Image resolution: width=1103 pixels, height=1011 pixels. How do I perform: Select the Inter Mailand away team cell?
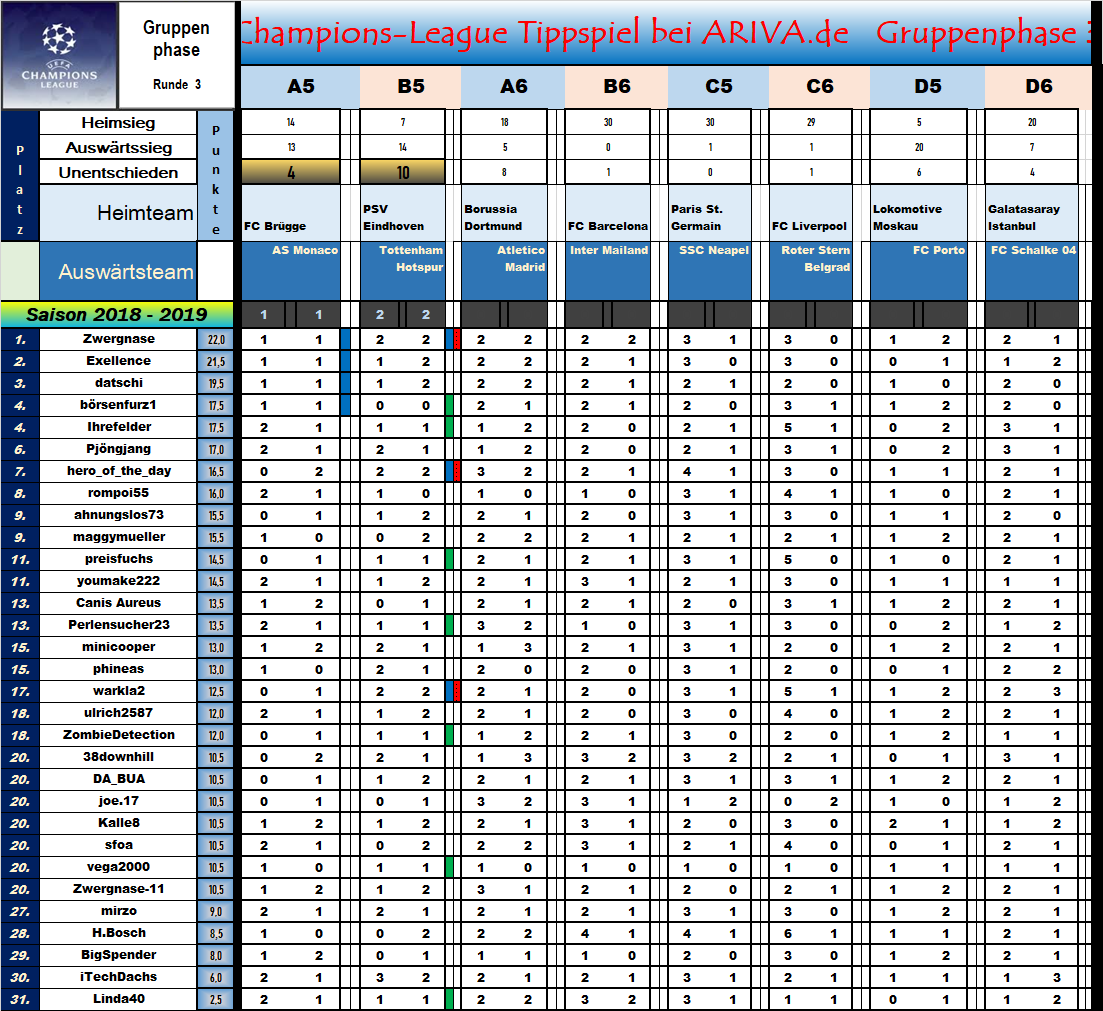(608, 271)
